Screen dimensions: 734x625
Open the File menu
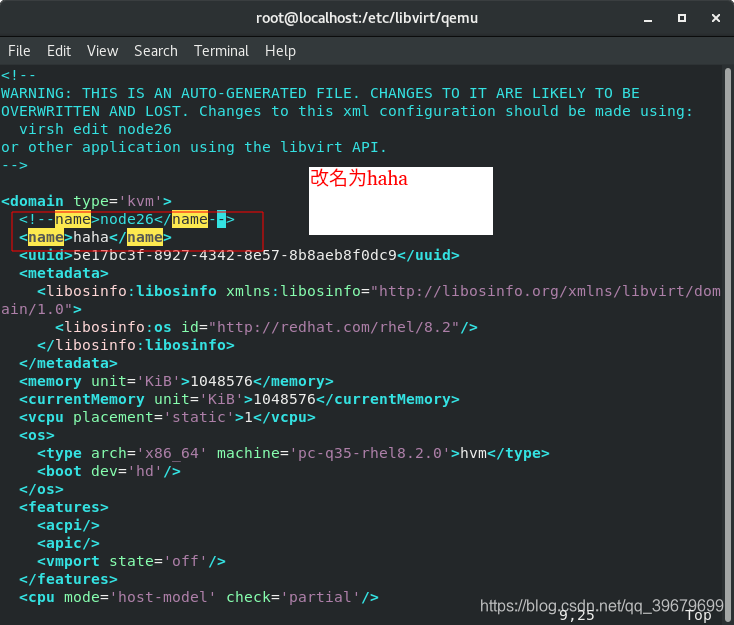pyautogui.click(x=19, y=51)
